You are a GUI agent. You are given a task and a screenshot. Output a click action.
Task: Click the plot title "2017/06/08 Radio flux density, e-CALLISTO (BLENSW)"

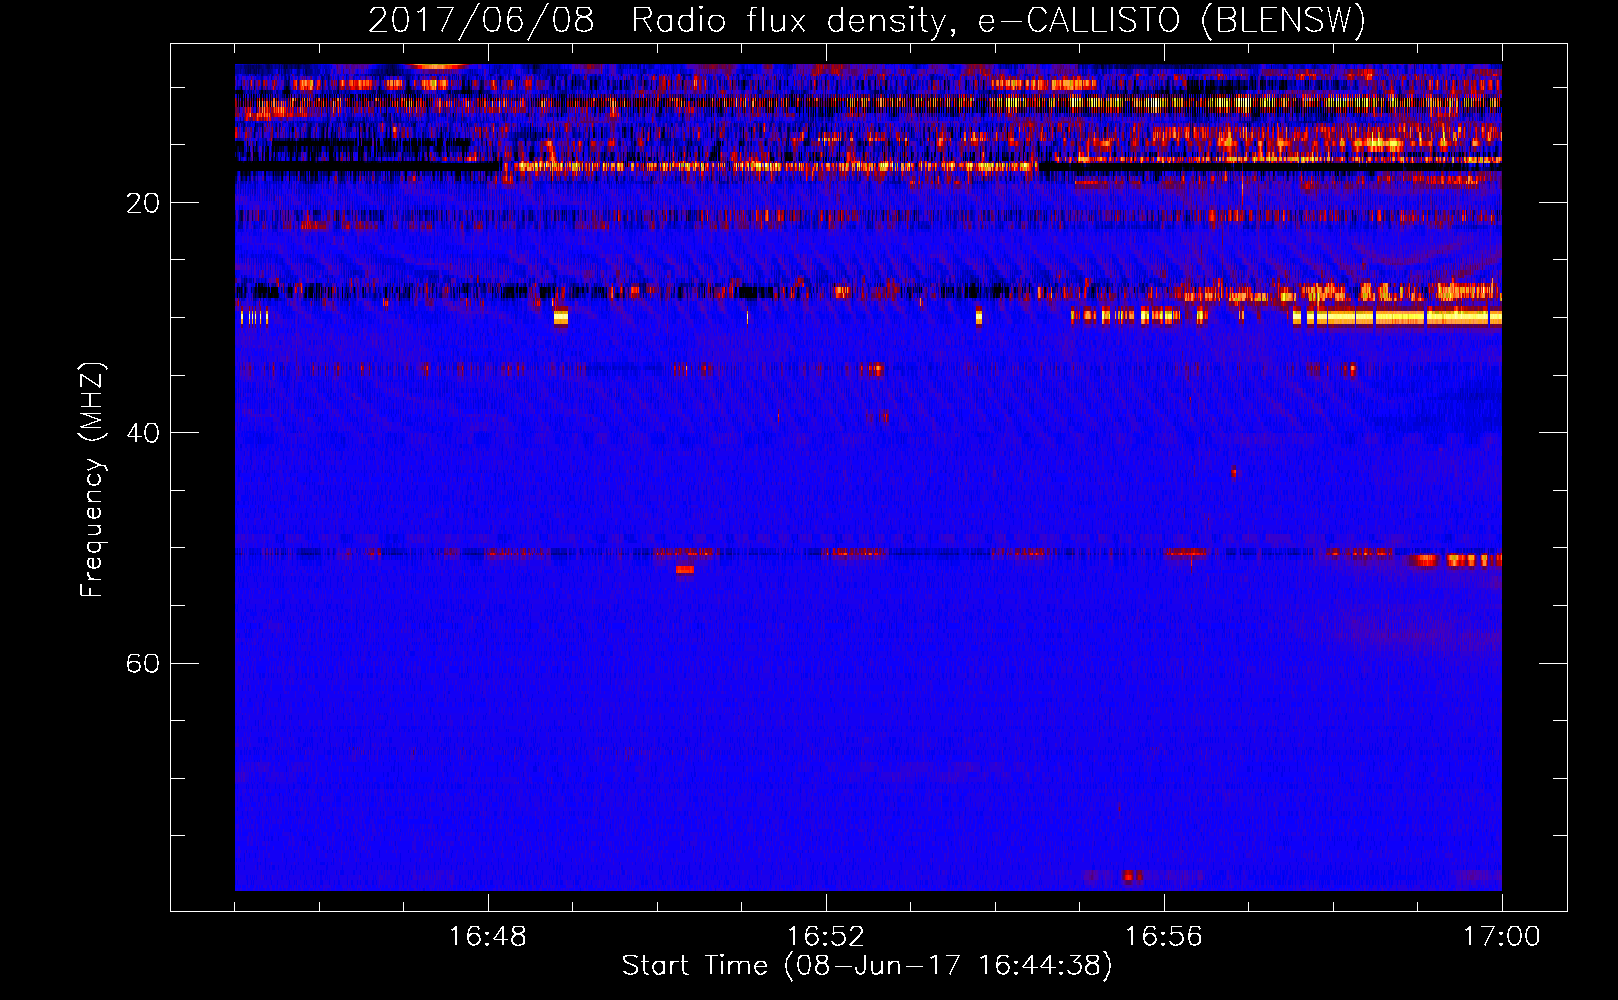tap(867, 20)
